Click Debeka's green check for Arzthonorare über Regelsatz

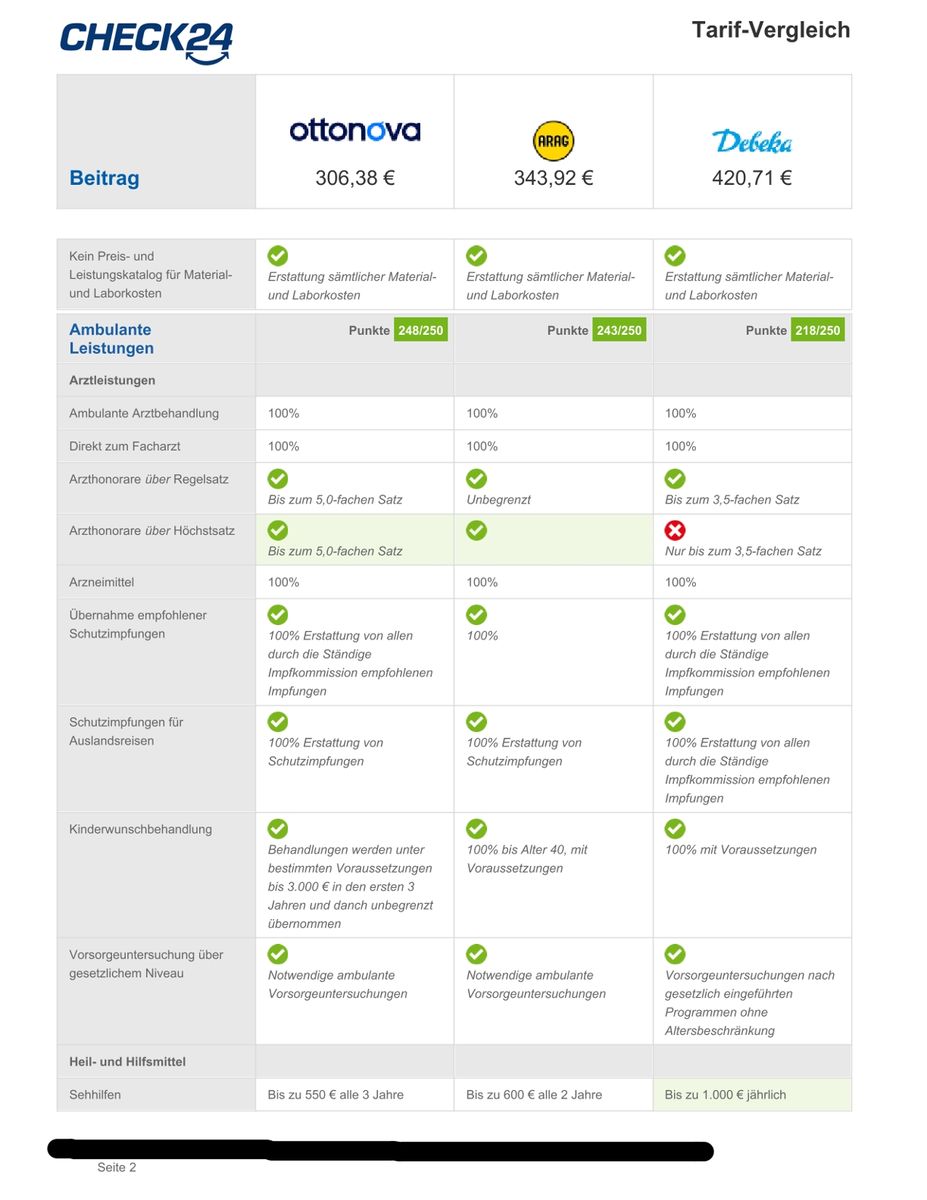[x=675, y=479]
